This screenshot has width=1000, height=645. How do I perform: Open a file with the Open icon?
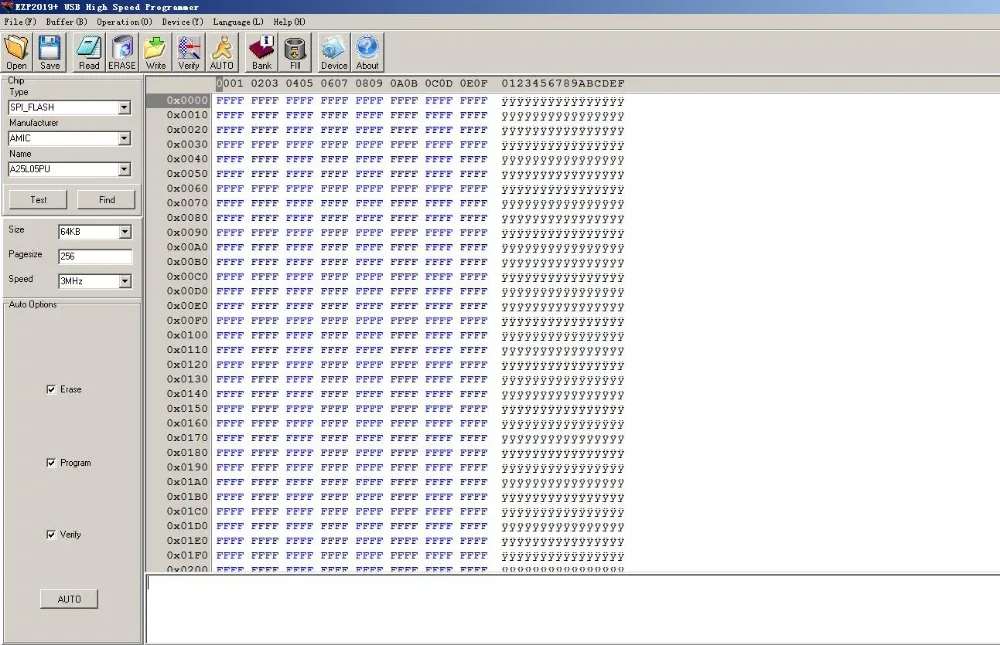click(x=17, y=52)
